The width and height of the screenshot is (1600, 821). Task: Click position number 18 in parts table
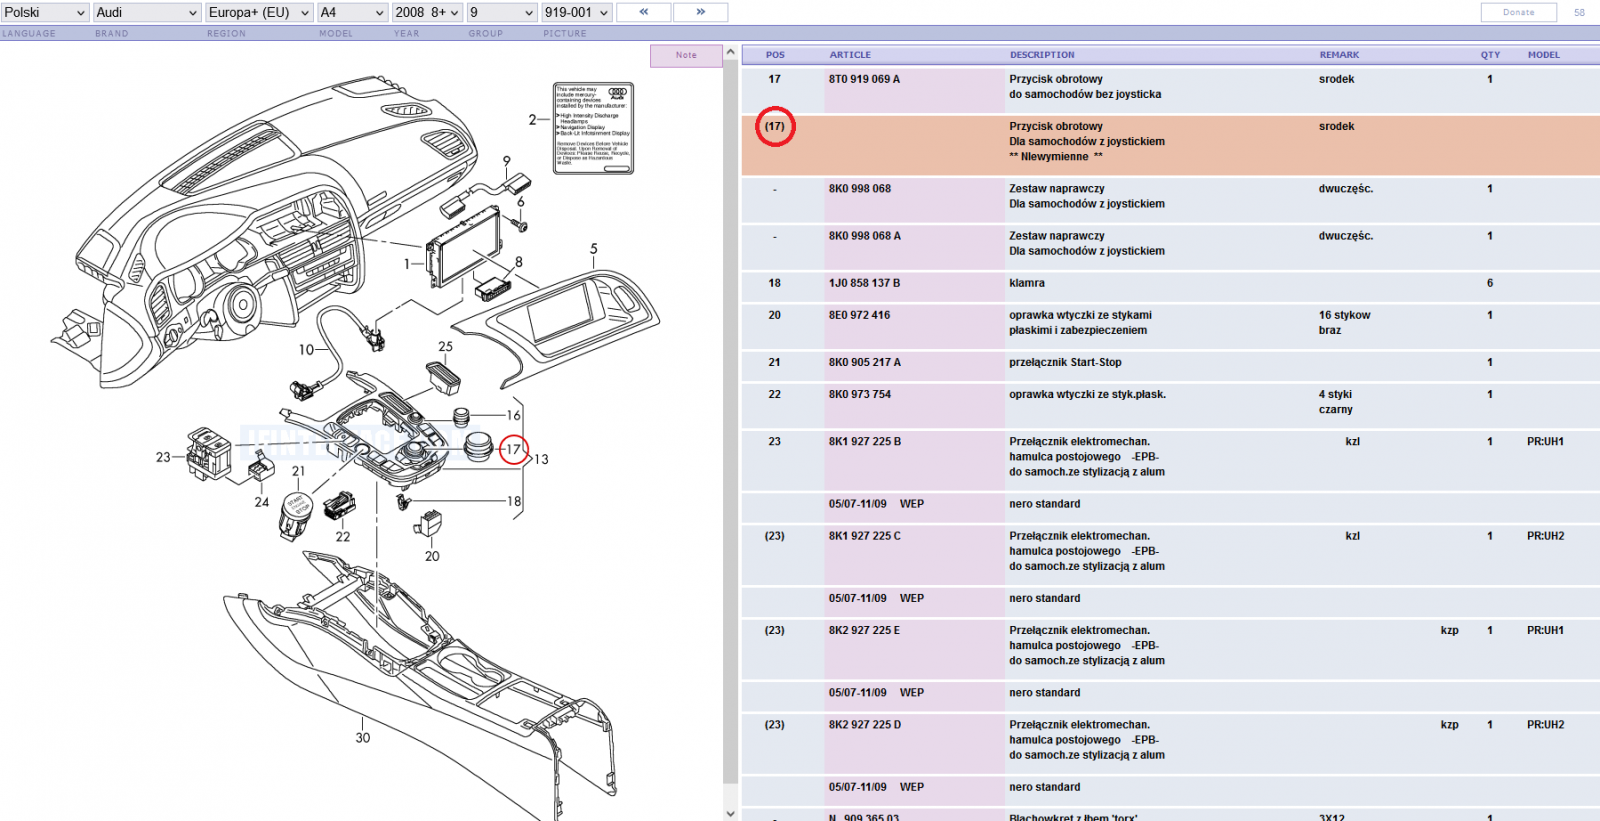(x=775, y=283)
